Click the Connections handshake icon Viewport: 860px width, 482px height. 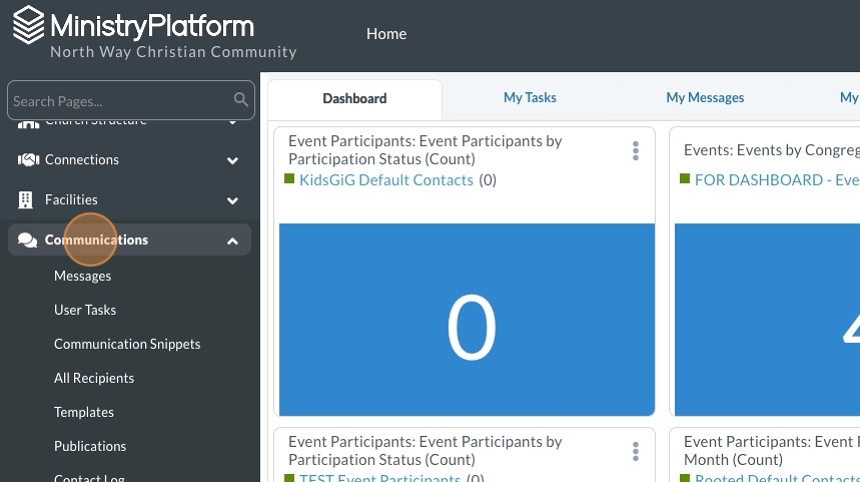pyautogui.click(x=28, y=160)
